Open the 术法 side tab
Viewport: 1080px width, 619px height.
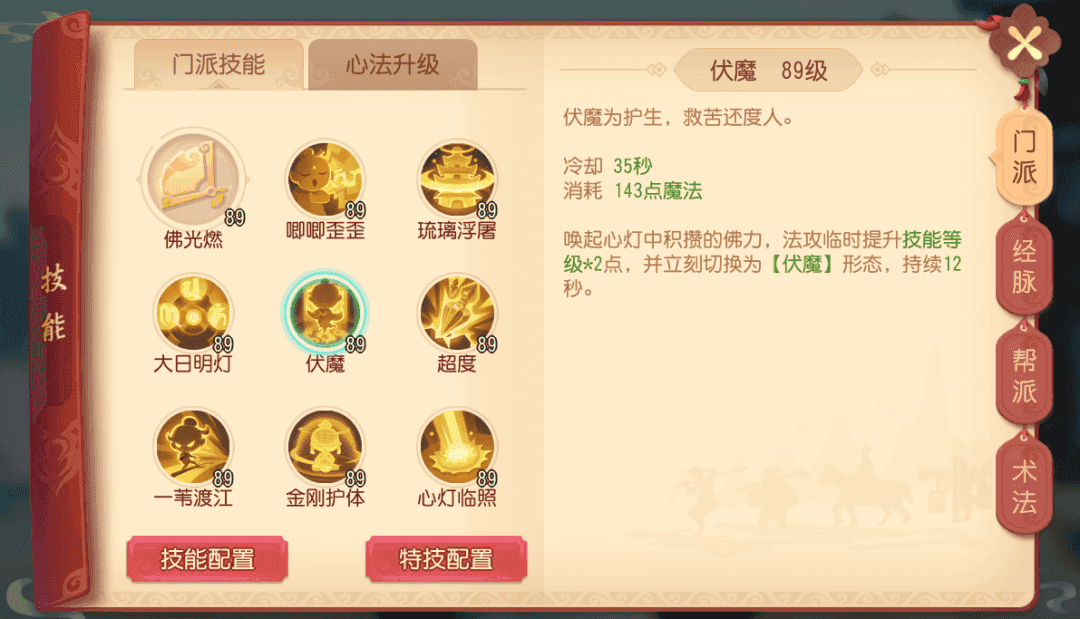click(1024, 486)
